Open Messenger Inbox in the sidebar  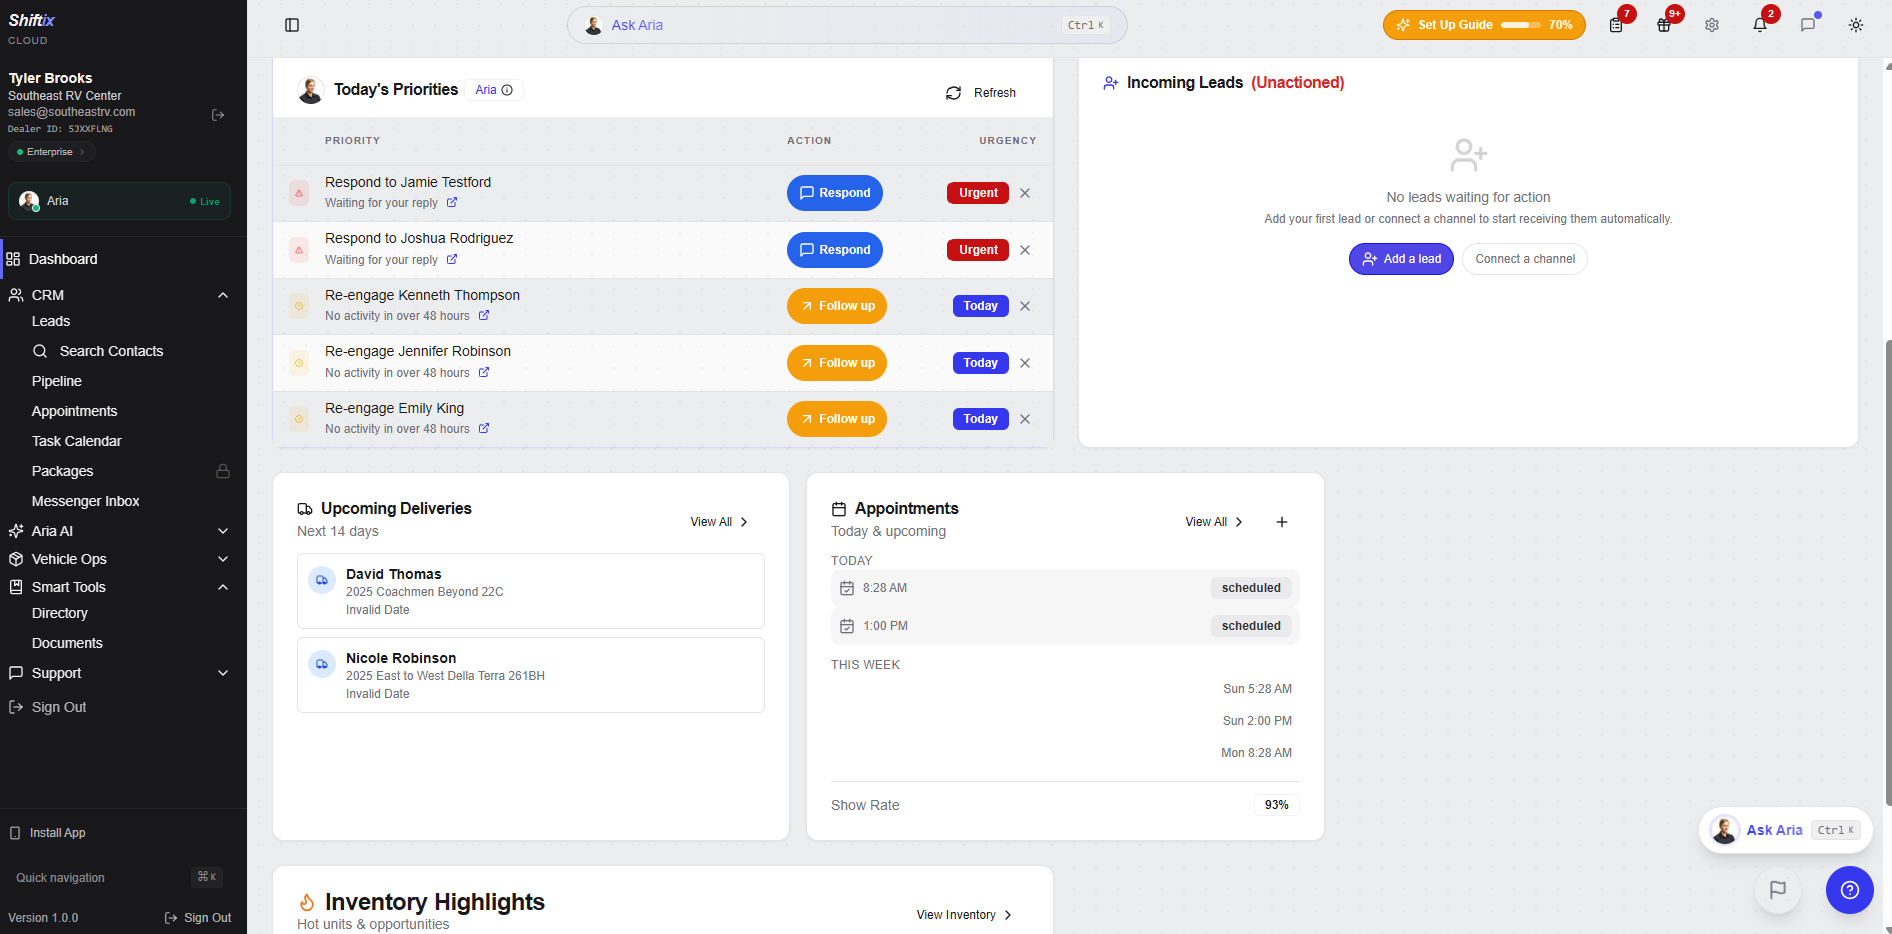point(86,501)
